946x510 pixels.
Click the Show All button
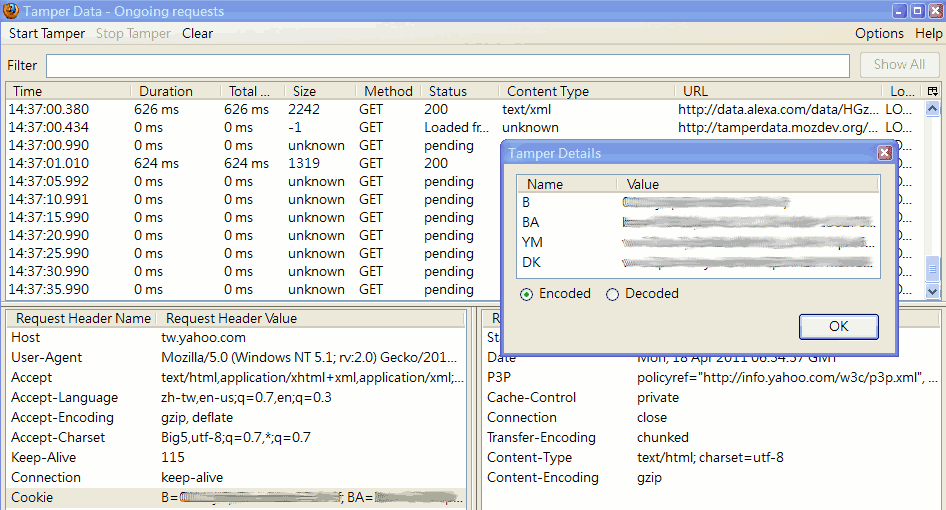click(x=900, y=65)
